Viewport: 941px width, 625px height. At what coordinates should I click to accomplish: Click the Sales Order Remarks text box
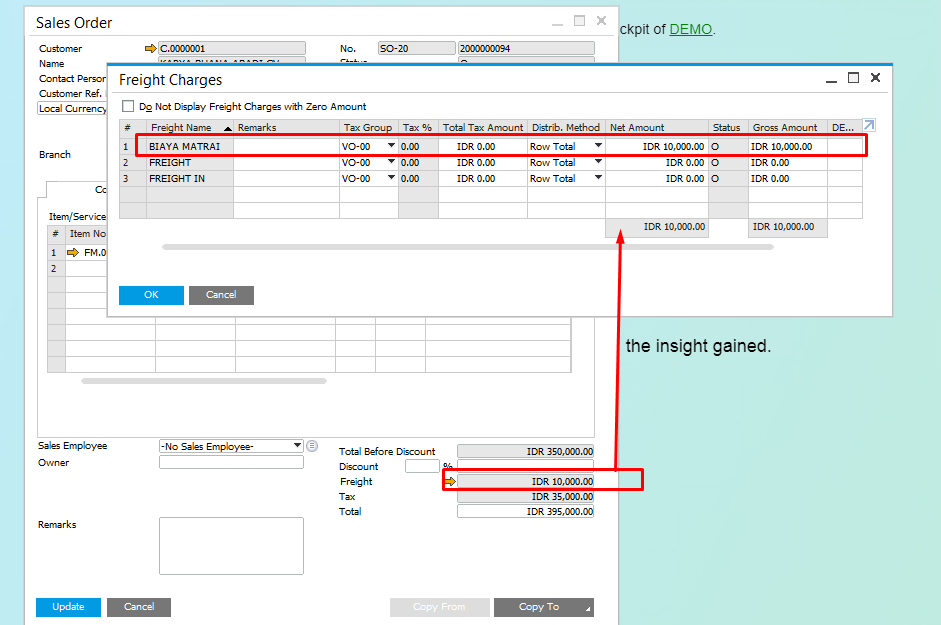point(231,546)
